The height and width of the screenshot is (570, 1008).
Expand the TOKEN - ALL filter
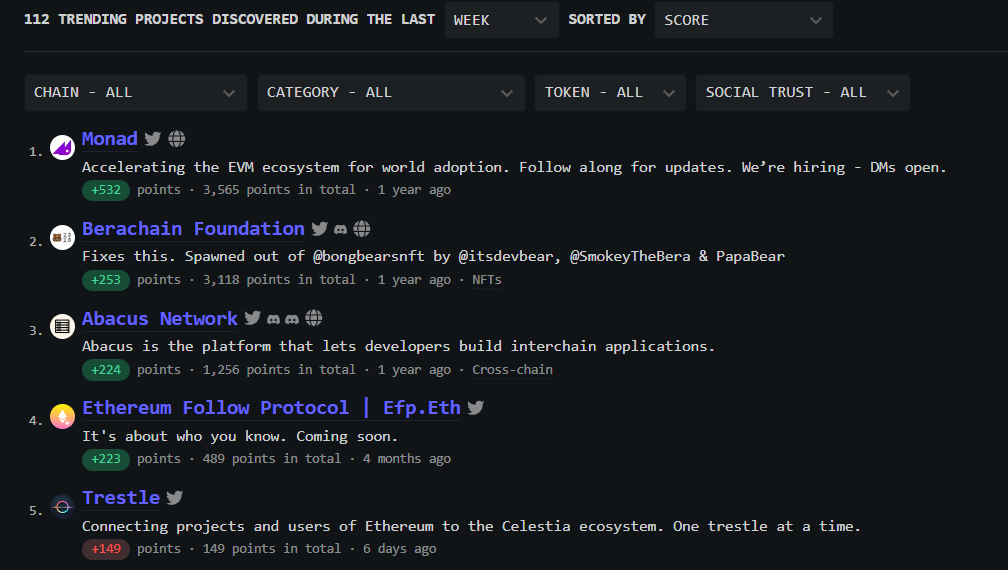click(610, 93)
